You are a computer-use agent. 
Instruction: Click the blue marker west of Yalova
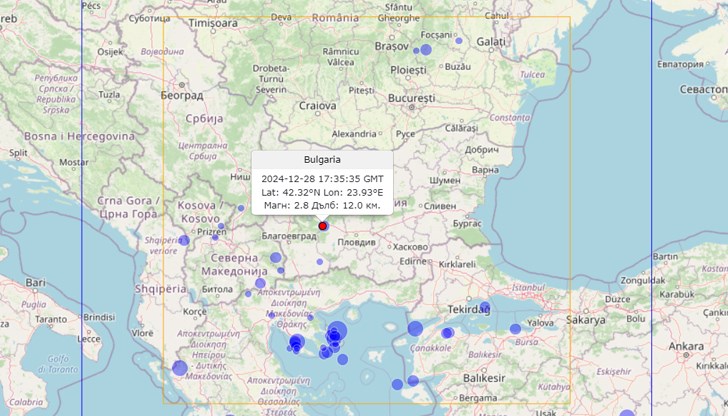[516, 328]
